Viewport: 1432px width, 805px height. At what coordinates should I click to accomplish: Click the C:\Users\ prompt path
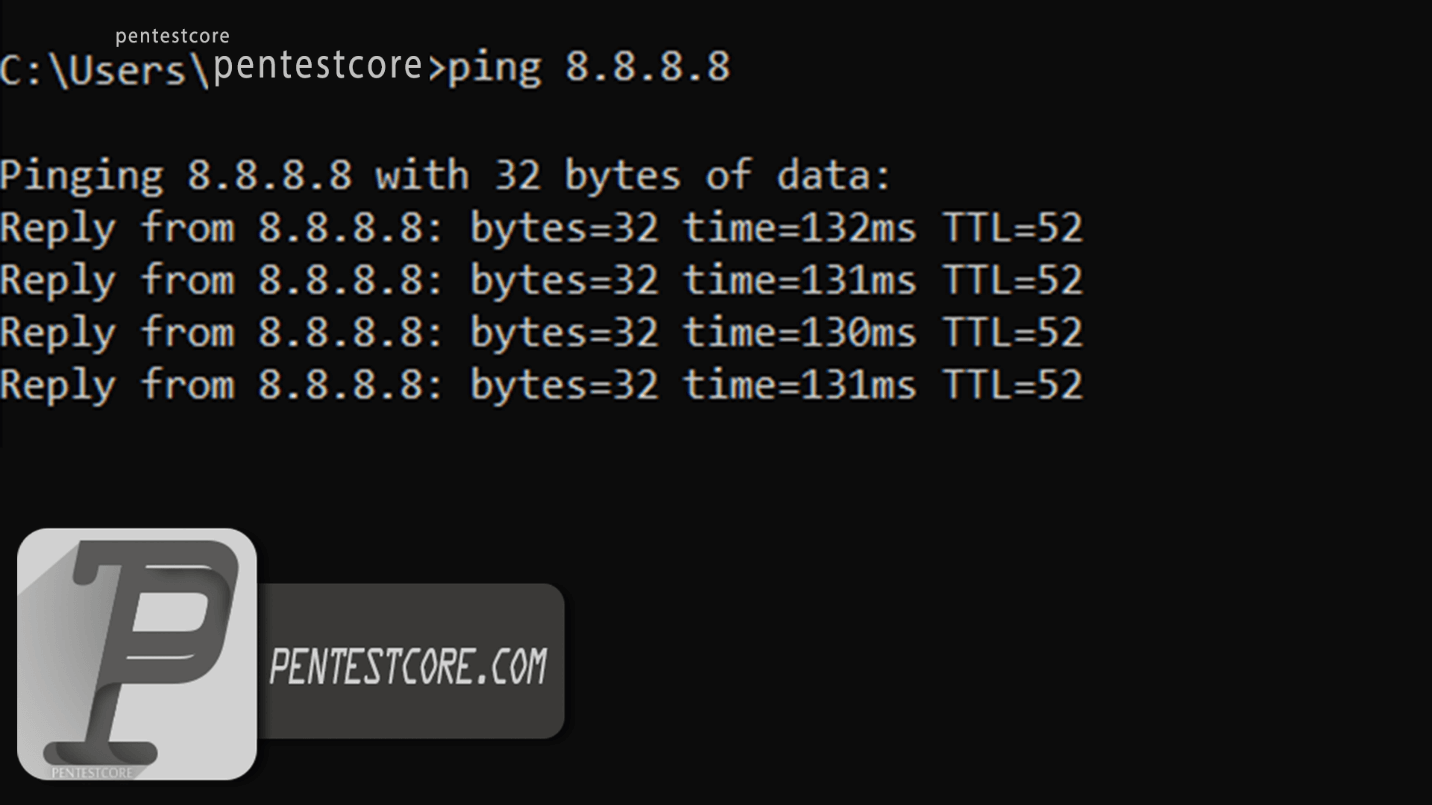pos(106,70)
